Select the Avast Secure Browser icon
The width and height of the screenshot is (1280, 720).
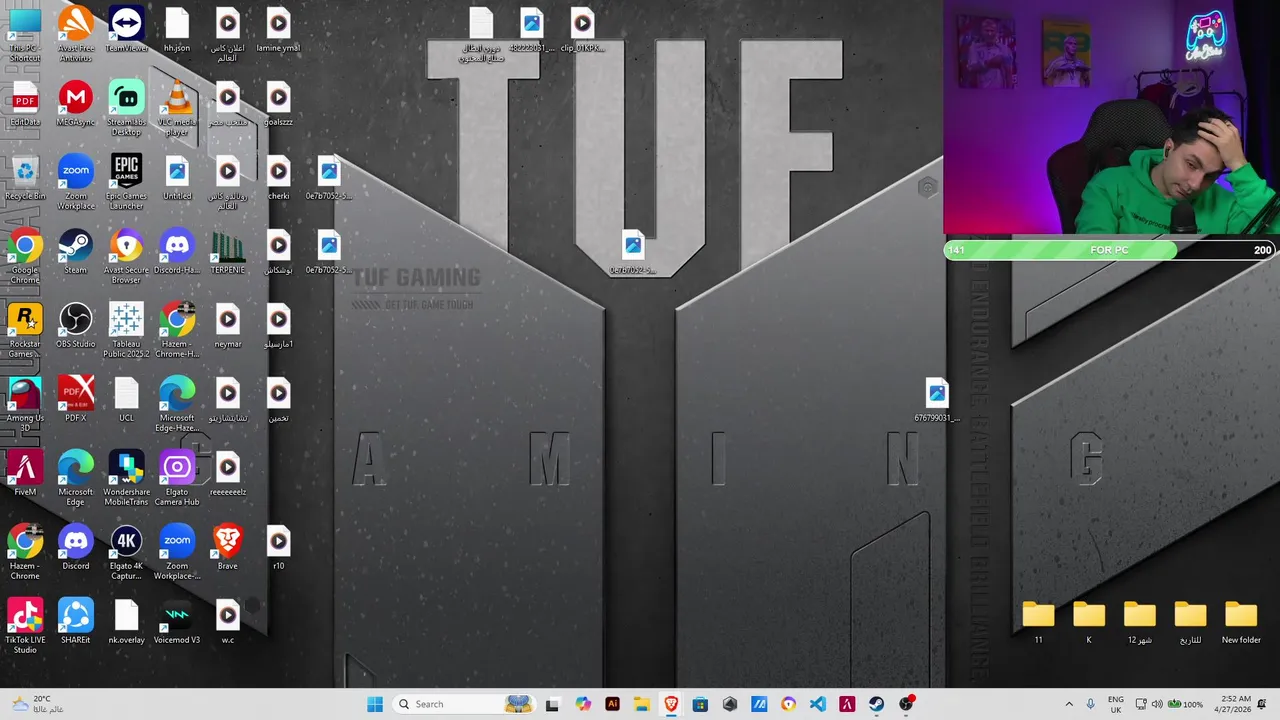tap(126, 256)
